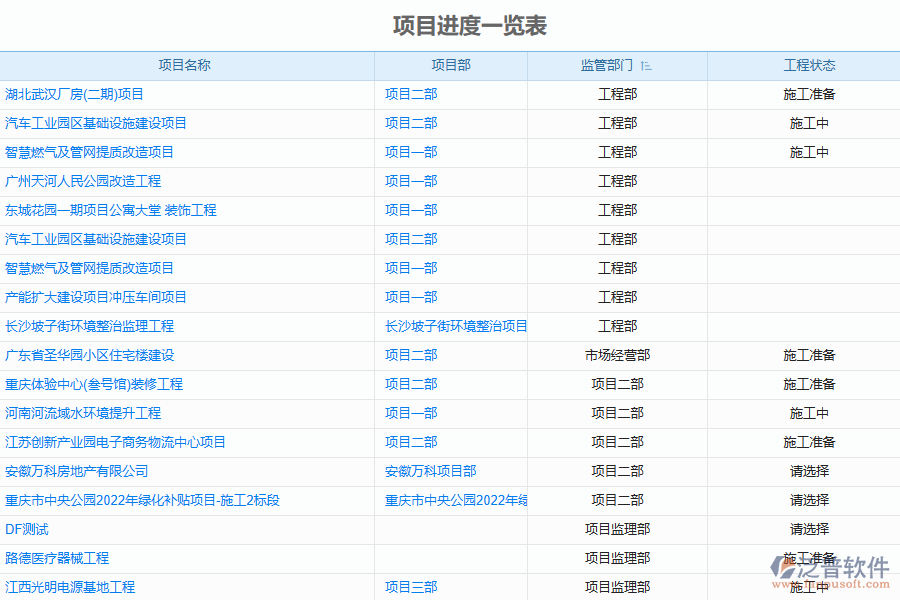Image resolution: width=900 pixels, height=600 pixels.
Task: Open 请选择 status dropdown for 安徽万科房地产有限公司
Action: click(809, 471)
